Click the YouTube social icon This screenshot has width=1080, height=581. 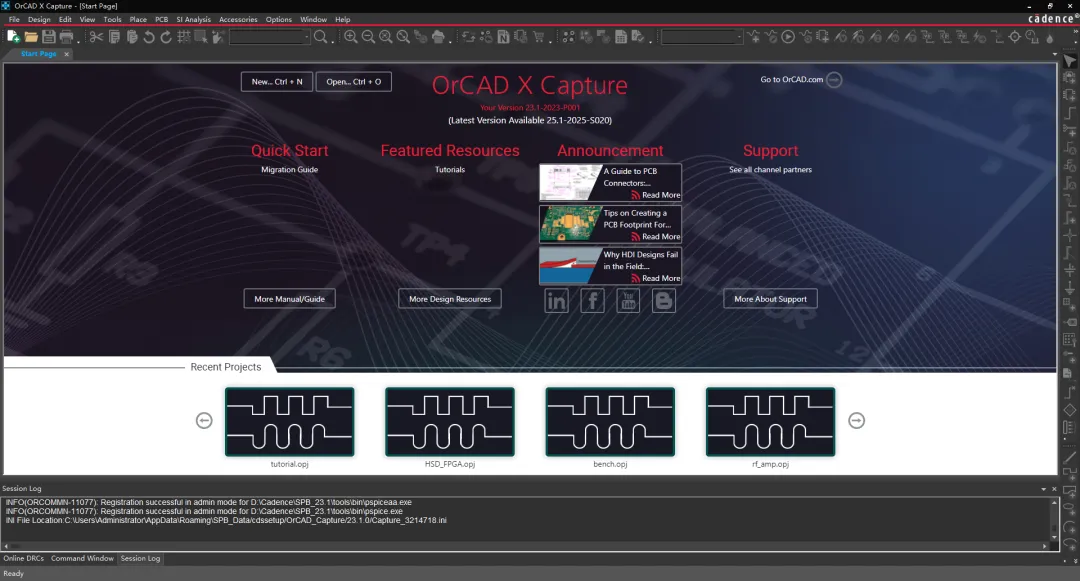pos(628,301)
